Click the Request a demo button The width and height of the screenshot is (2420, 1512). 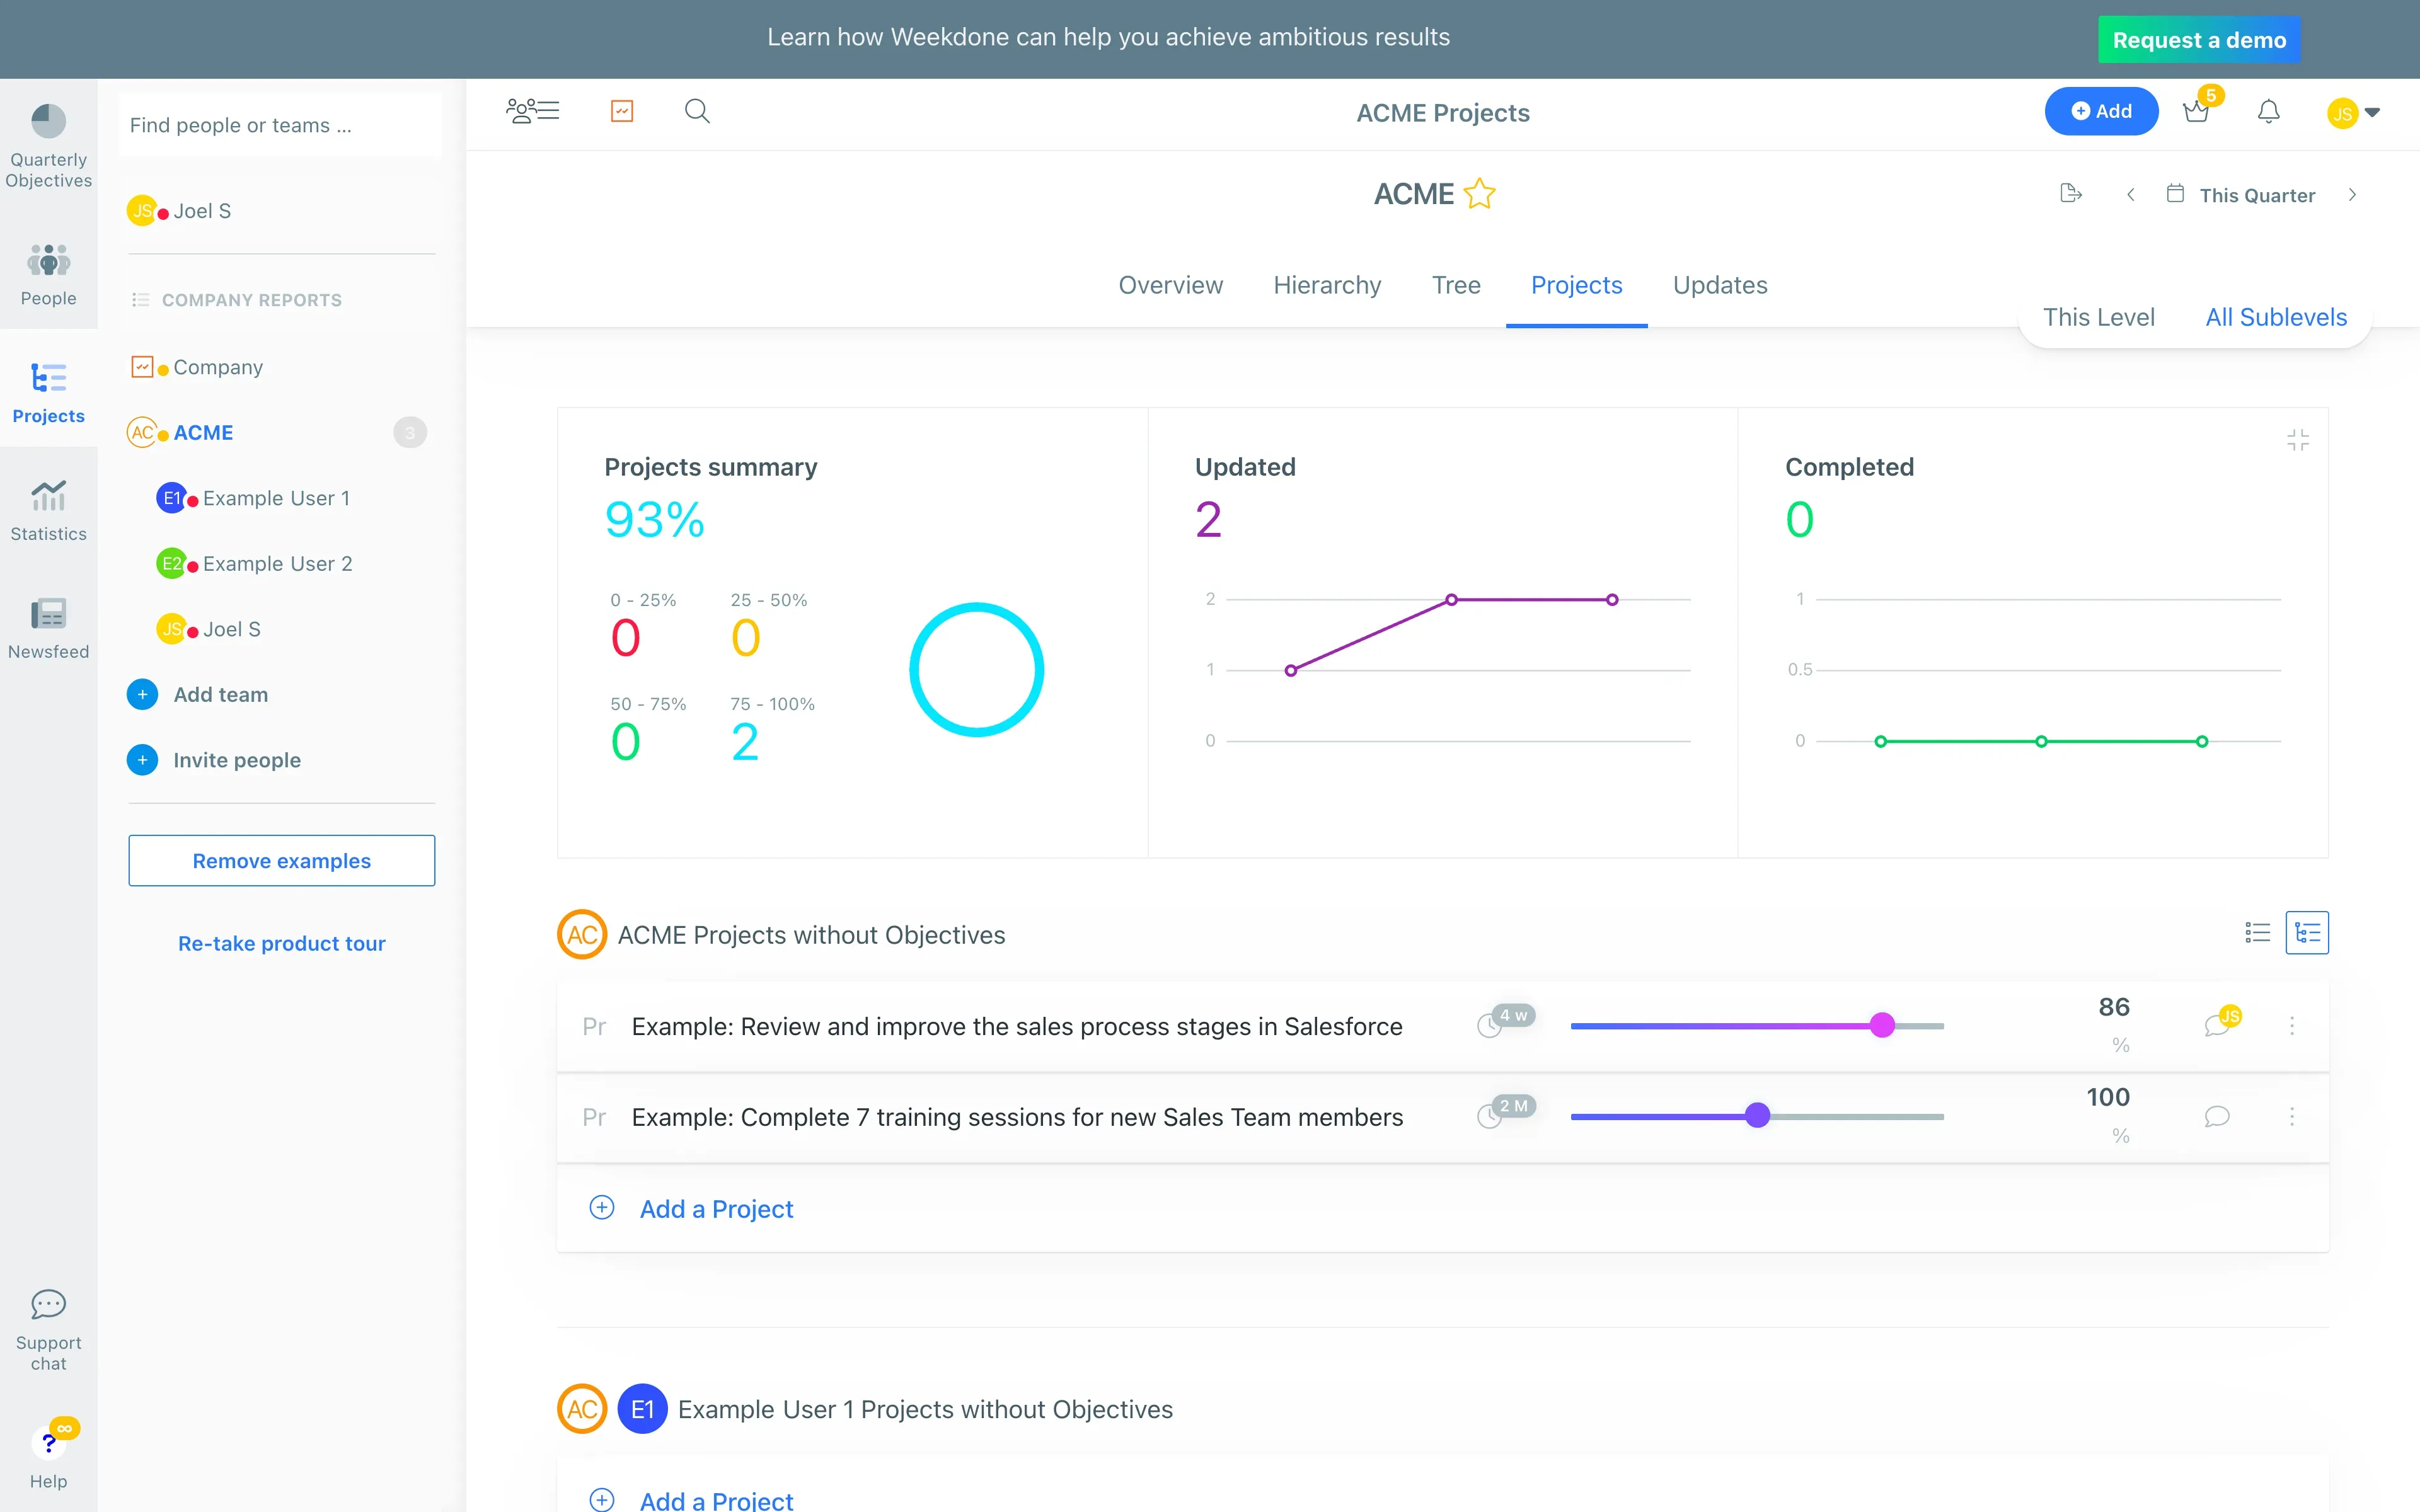click(2199, 39)
